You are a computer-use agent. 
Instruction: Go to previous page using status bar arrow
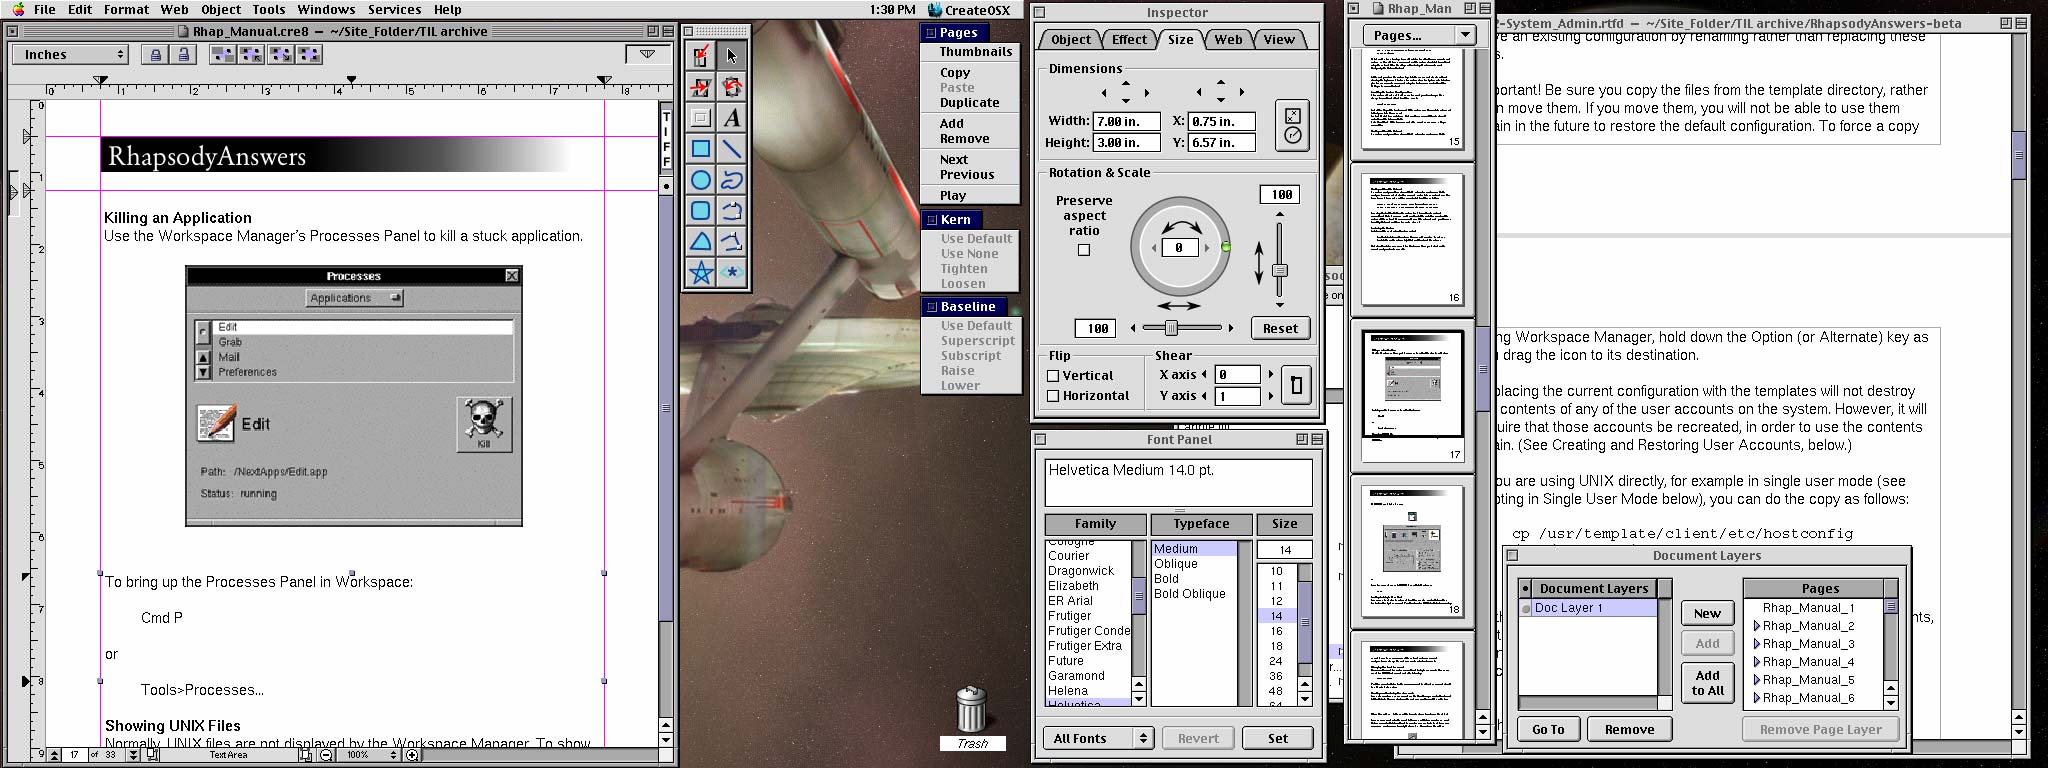click(56, 755)
